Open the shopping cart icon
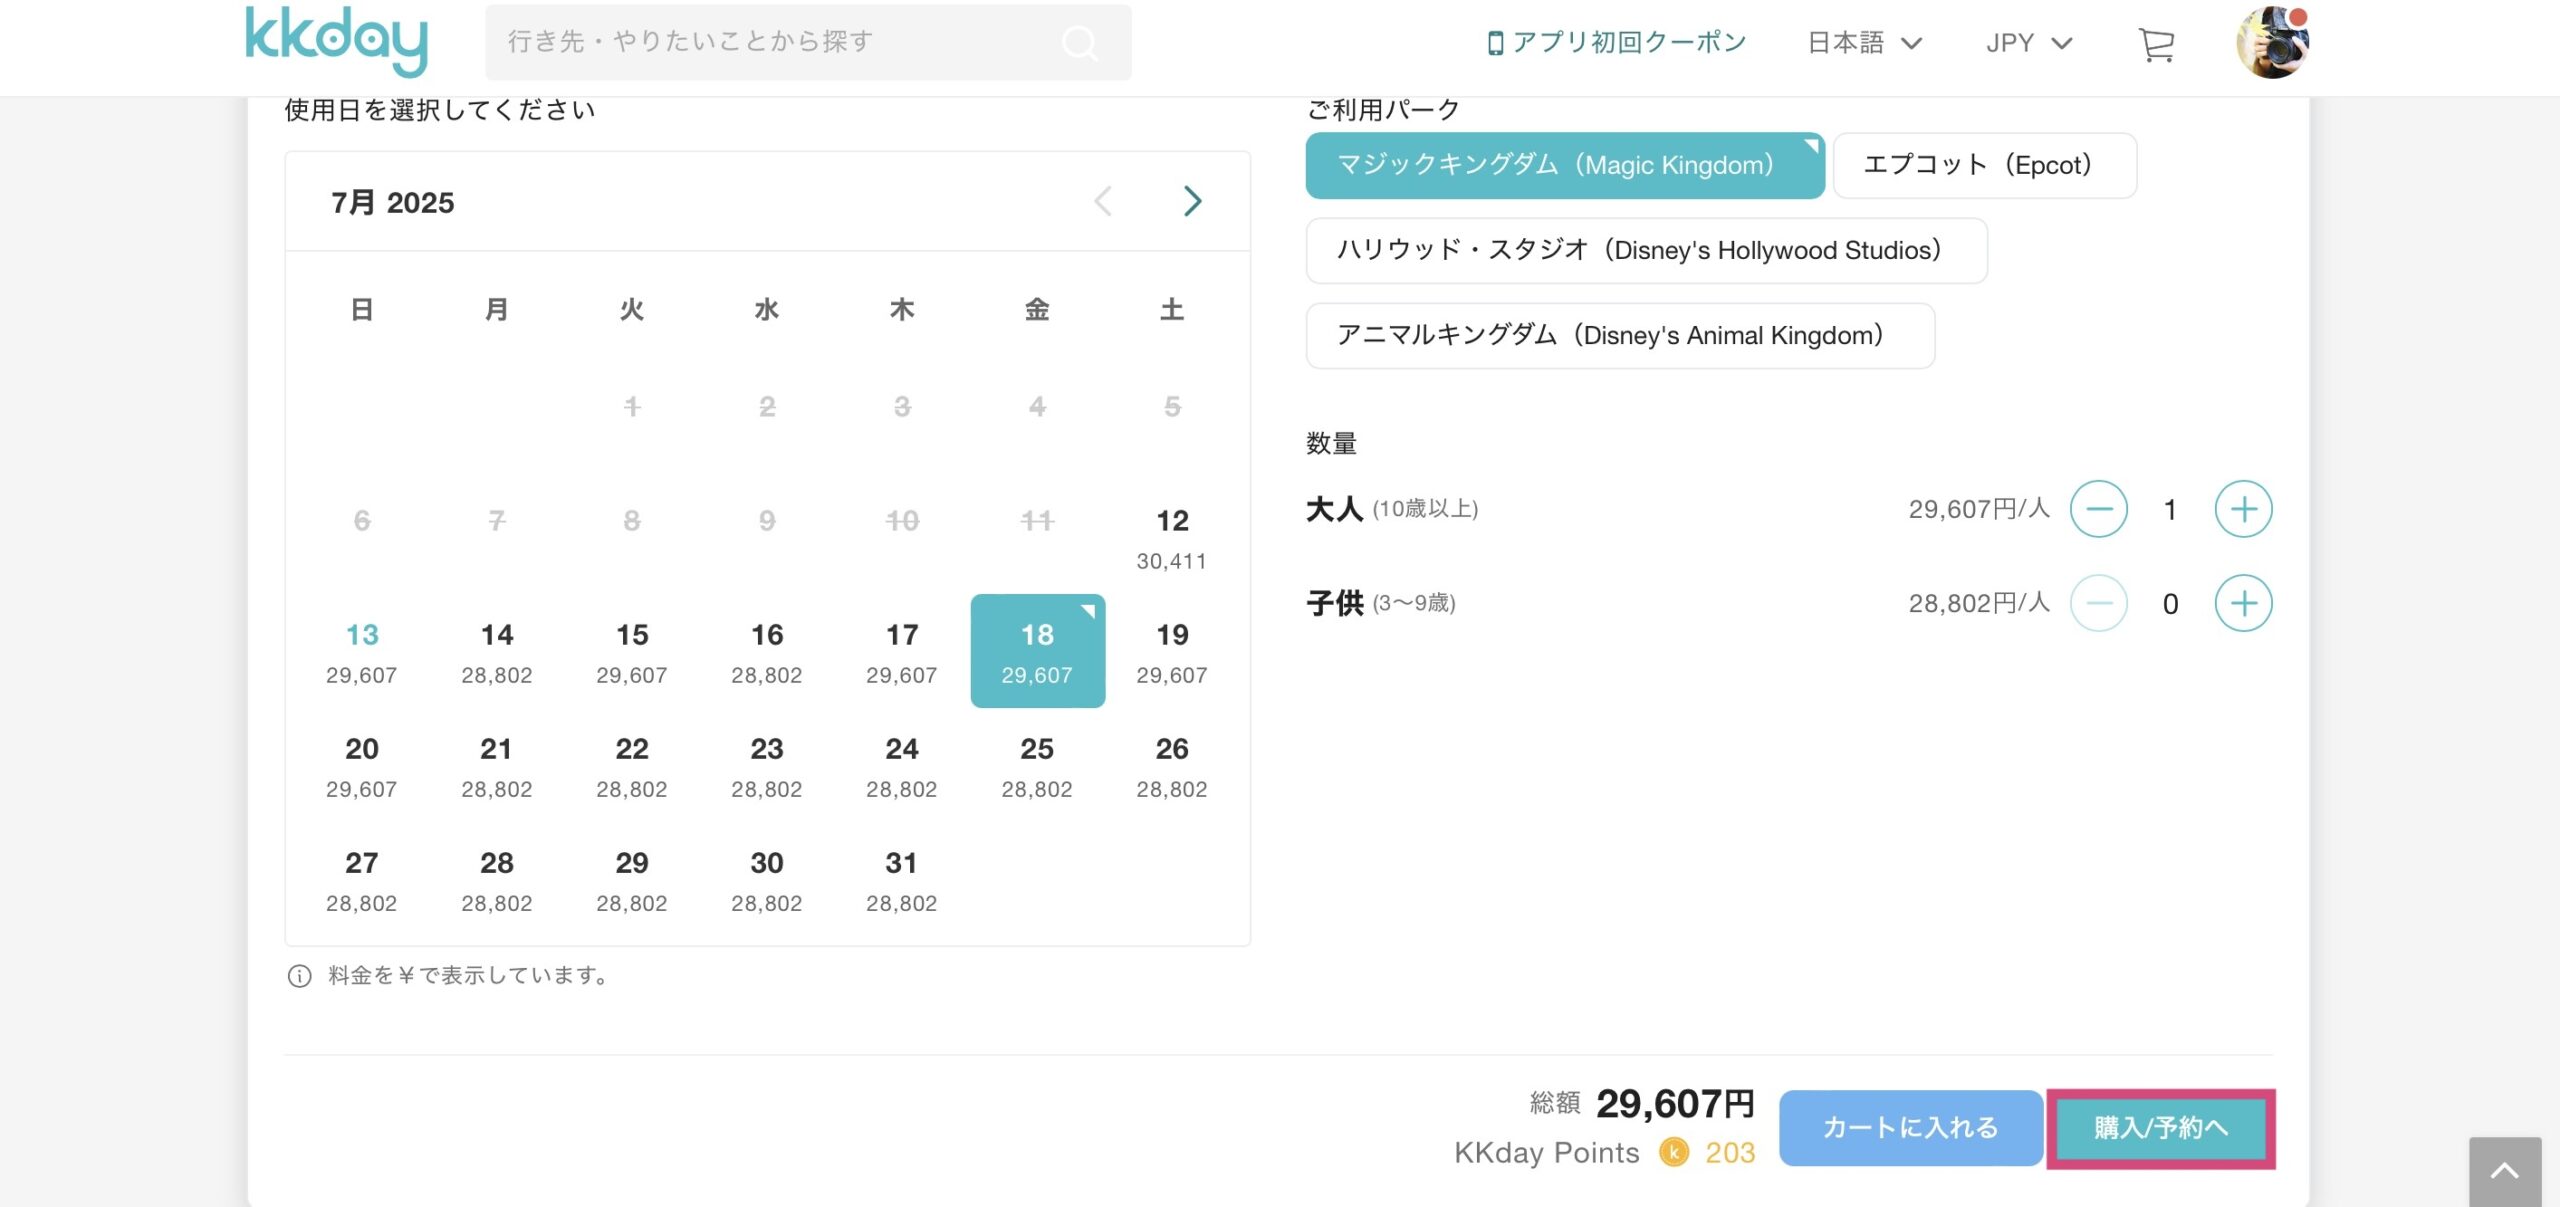Screen dimensions: 2560x1207 pyautogui.click(x=2156, y=44)
